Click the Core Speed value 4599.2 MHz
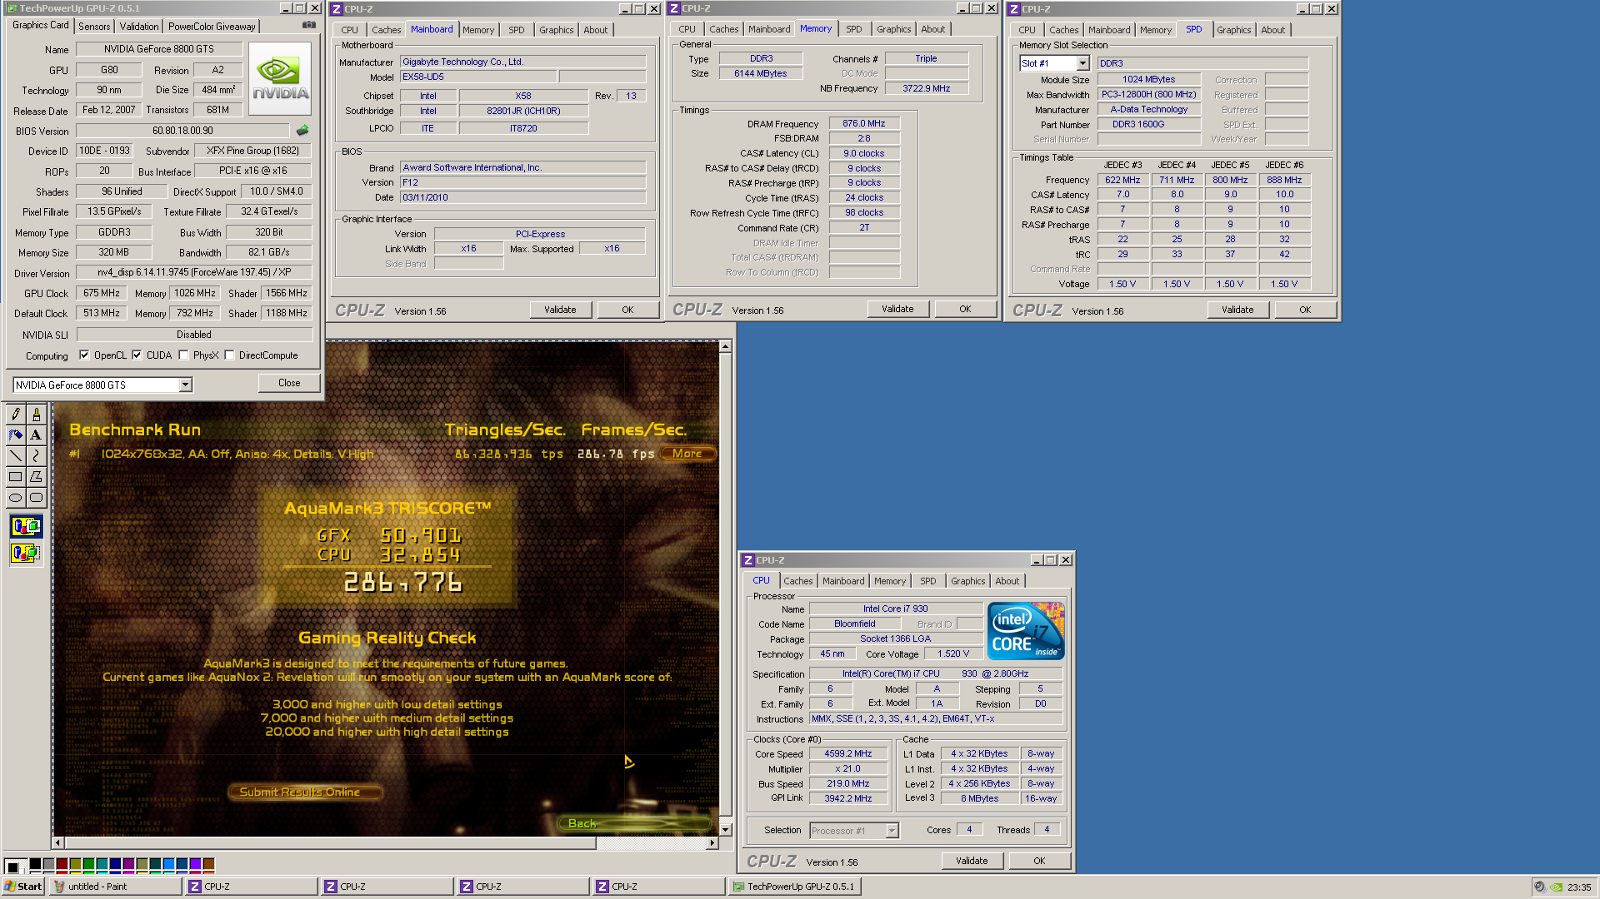1600x899 pixels. click(847, 754)
